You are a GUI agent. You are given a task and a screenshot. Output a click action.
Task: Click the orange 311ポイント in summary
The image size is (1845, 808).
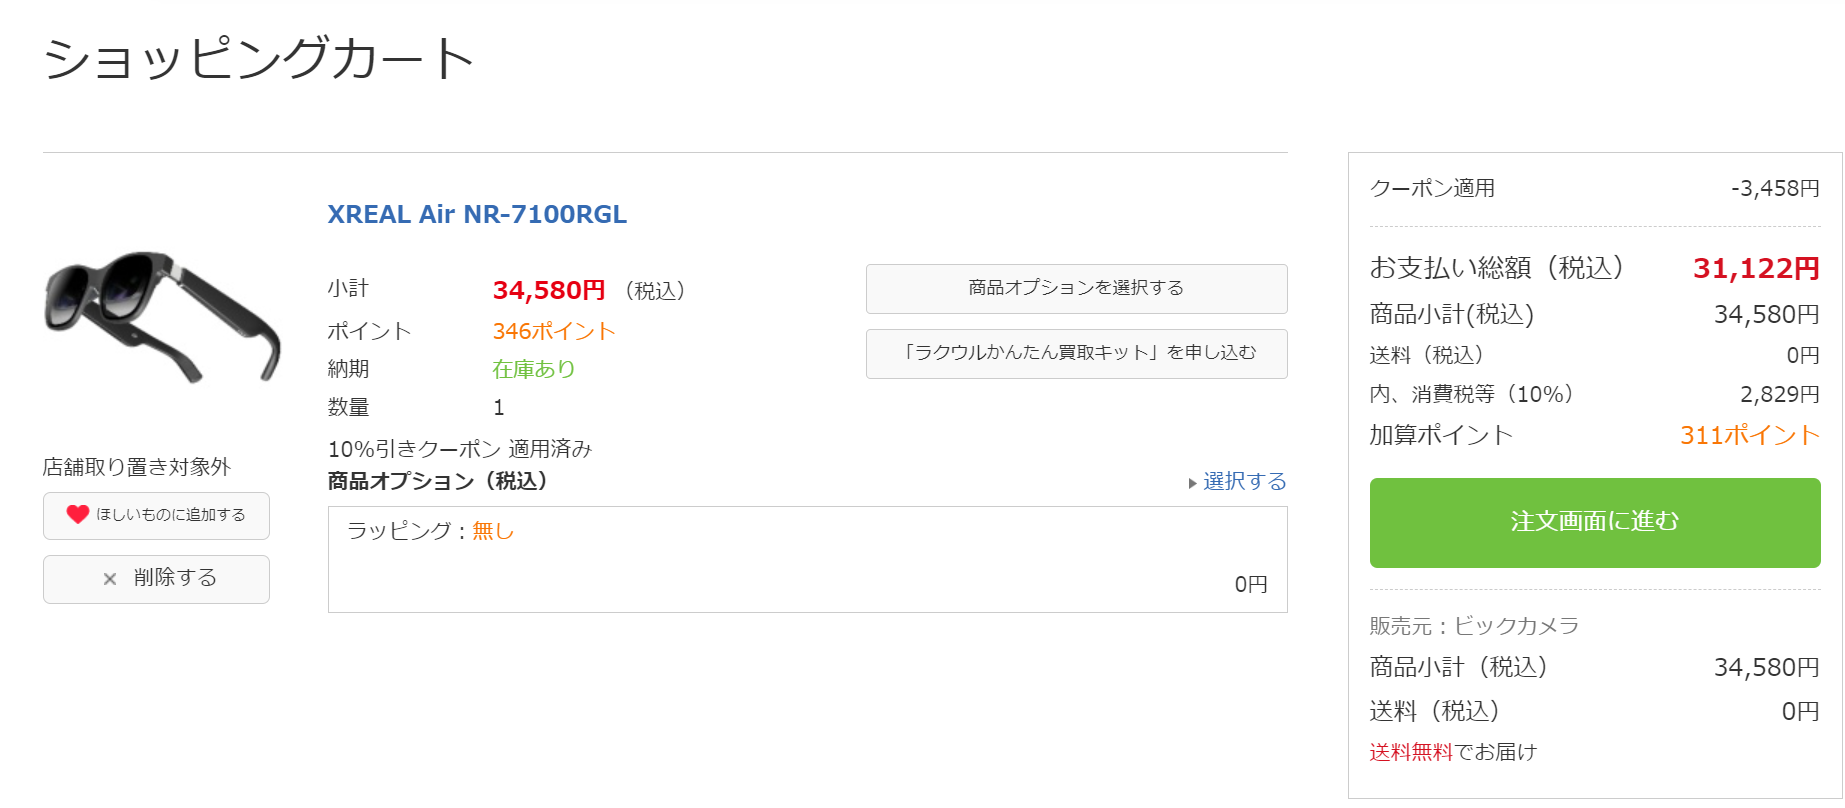(x=1749, y=435)
